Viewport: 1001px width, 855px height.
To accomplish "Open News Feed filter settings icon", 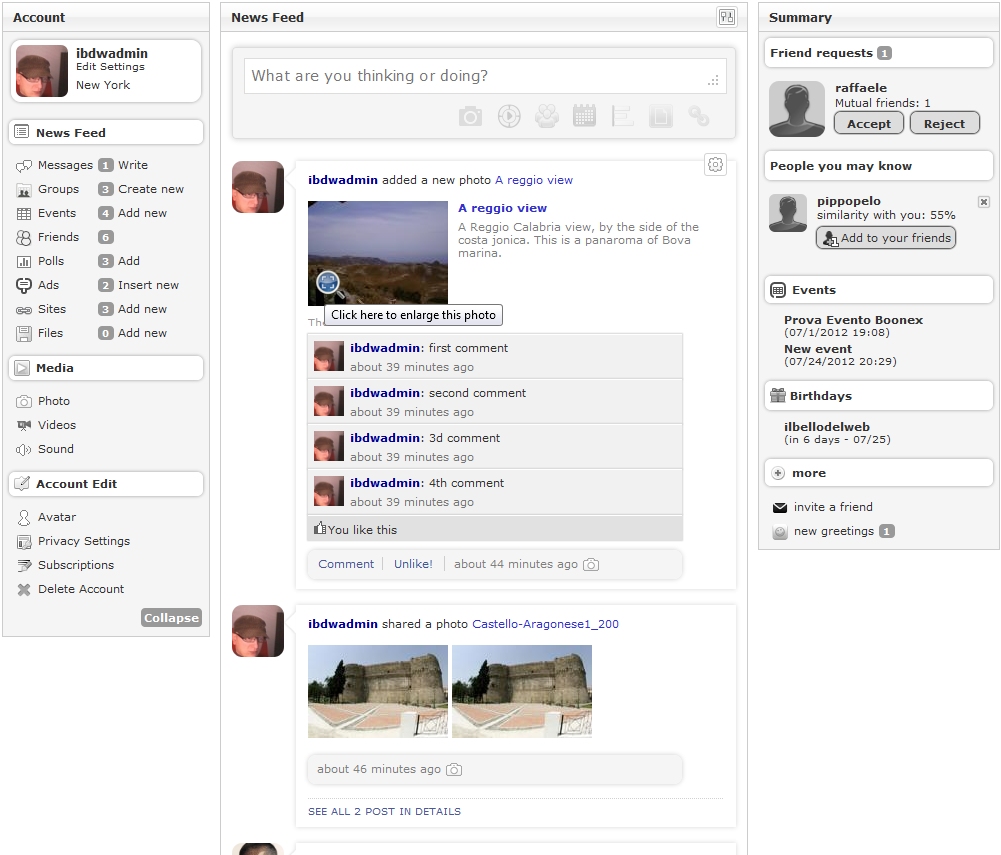I will (726, 17).
